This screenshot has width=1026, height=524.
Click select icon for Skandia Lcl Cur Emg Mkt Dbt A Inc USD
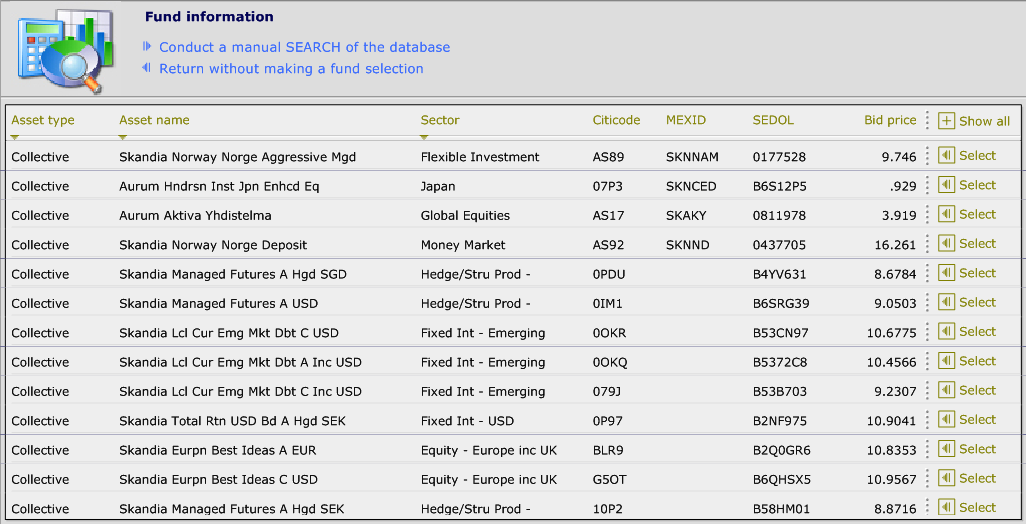pos(946,360)
